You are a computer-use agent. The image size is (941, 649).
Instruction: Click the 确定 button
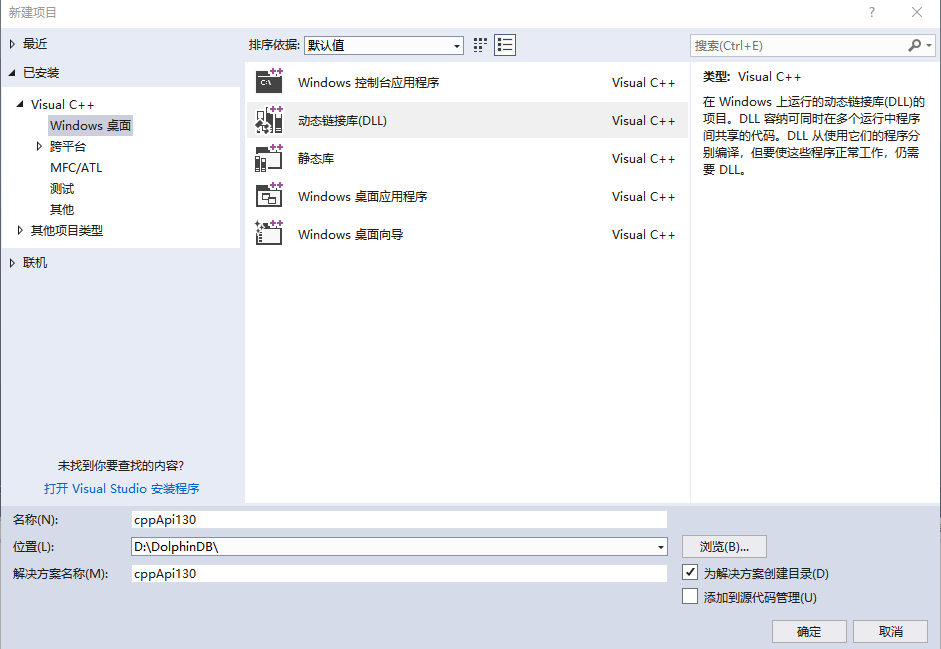coord(808,631)
